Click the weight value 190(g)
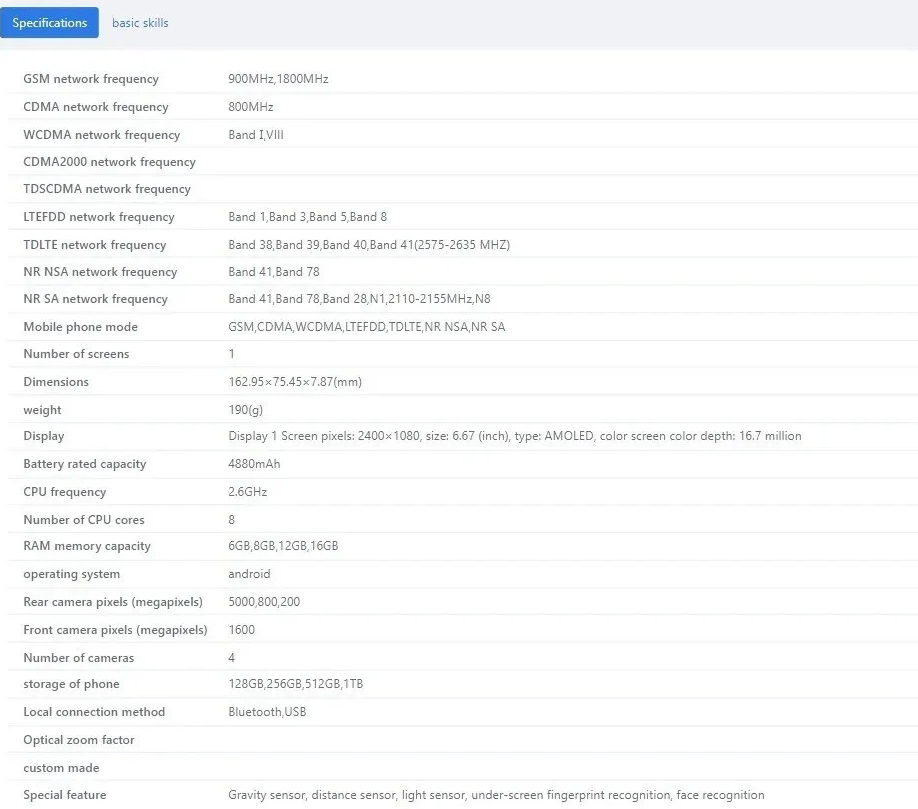The width and height of the screenshot is (918, 809). (245, 410)
